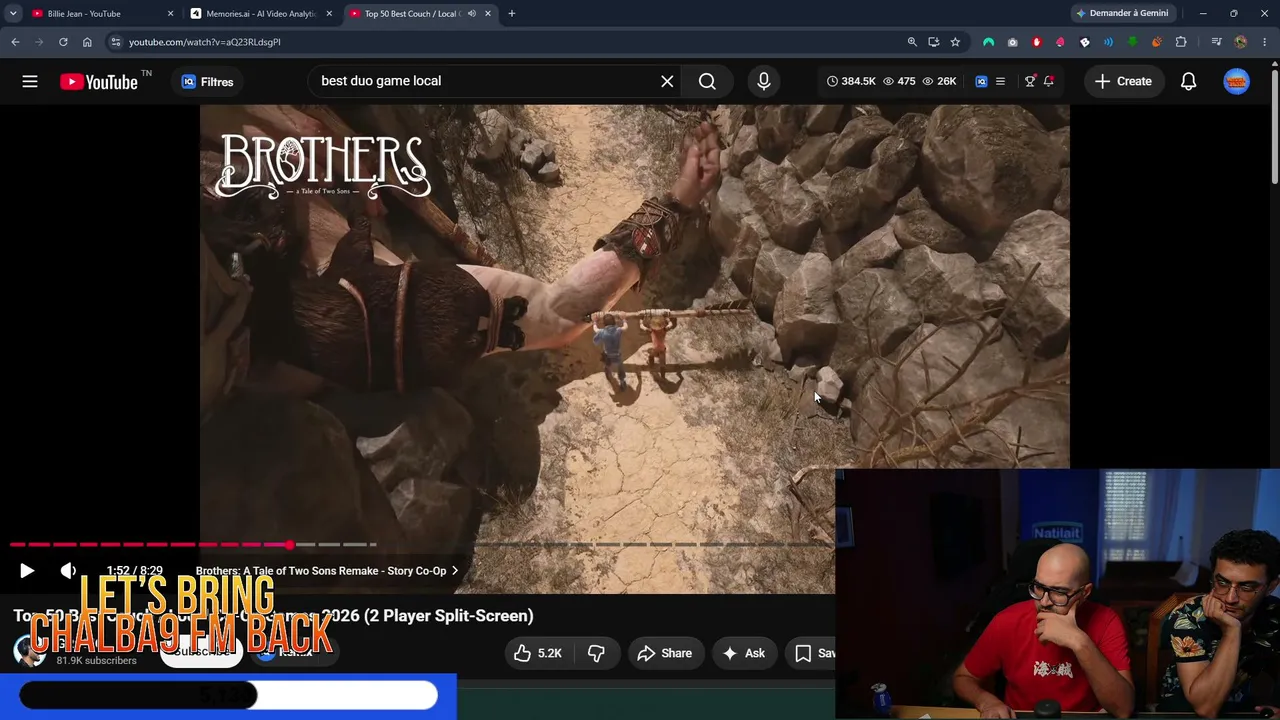
Task: Submit search with the magnifier button
Action: click(707, 81)
